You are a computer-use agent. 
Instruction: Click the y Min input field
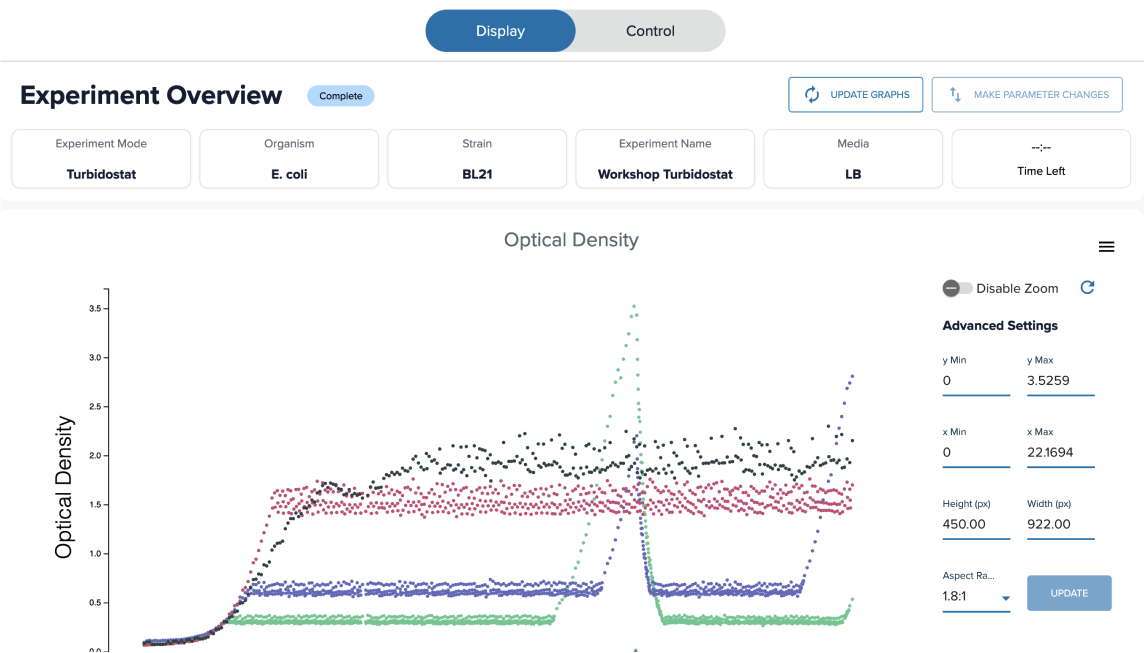(976, 381)
